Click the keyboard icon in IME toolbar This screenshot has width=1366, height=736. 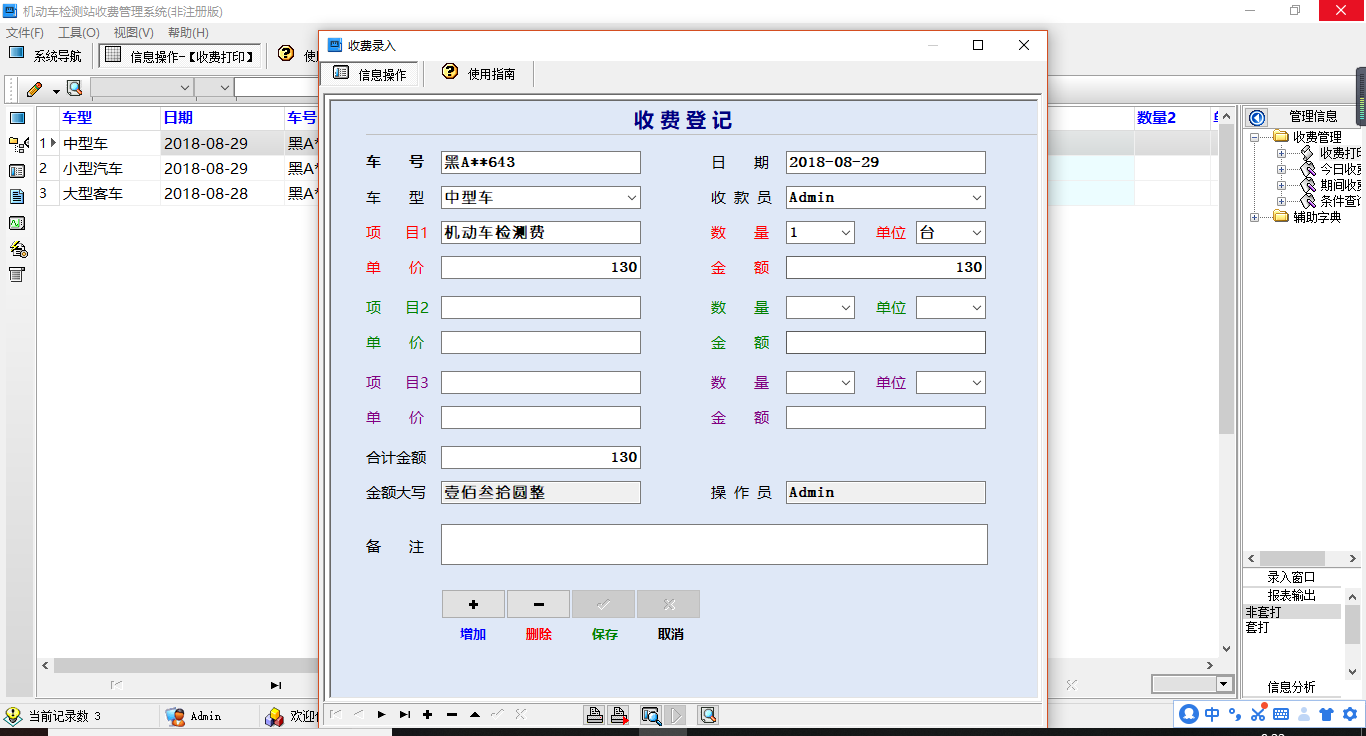[x=1281, y=714]
